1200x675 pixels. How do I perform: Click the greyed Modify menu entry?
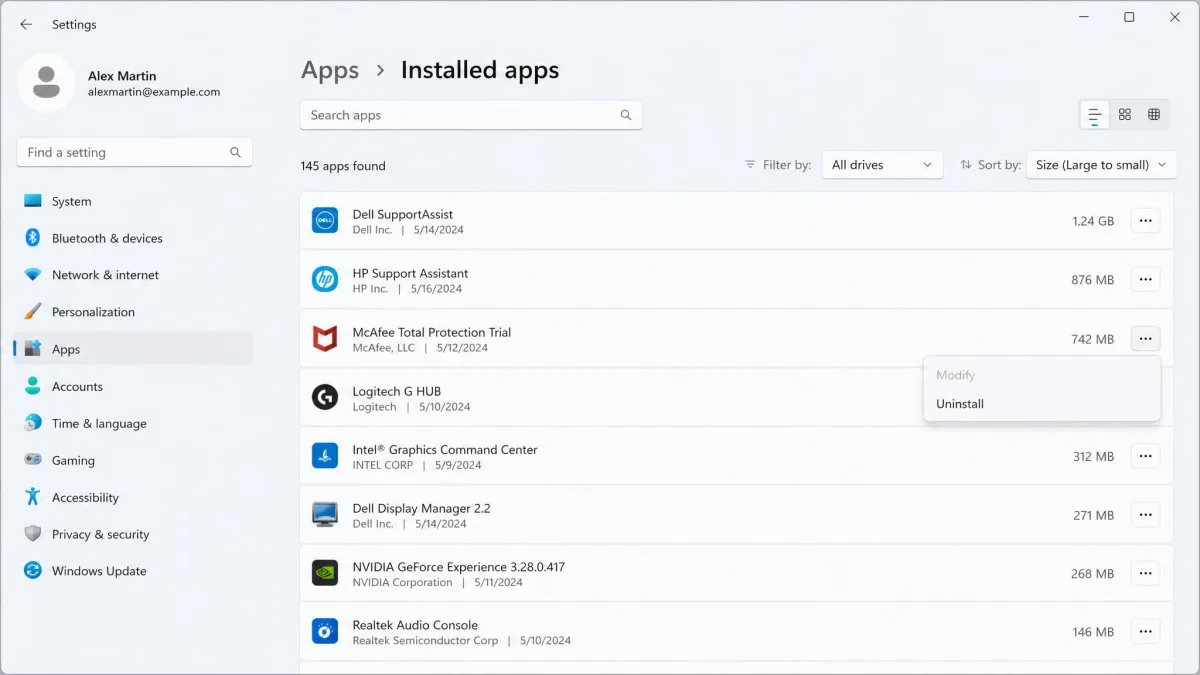[x=1042, y=375]
